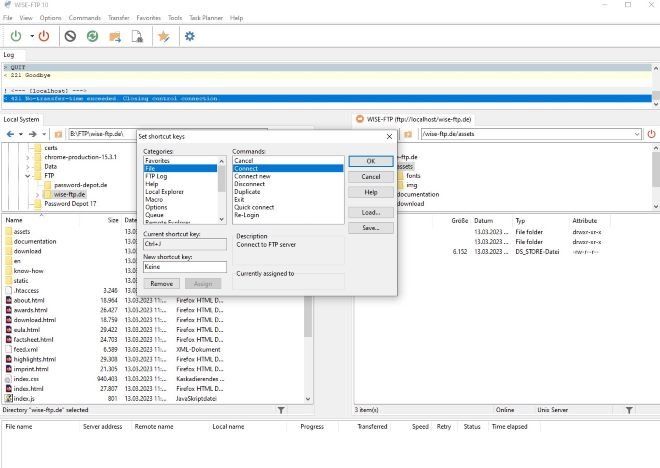Image resolution: width=660 pixels, height=468 pixels.
Task: Expand the wise-ftp.de local tree folder
Action: click(37, 195)
